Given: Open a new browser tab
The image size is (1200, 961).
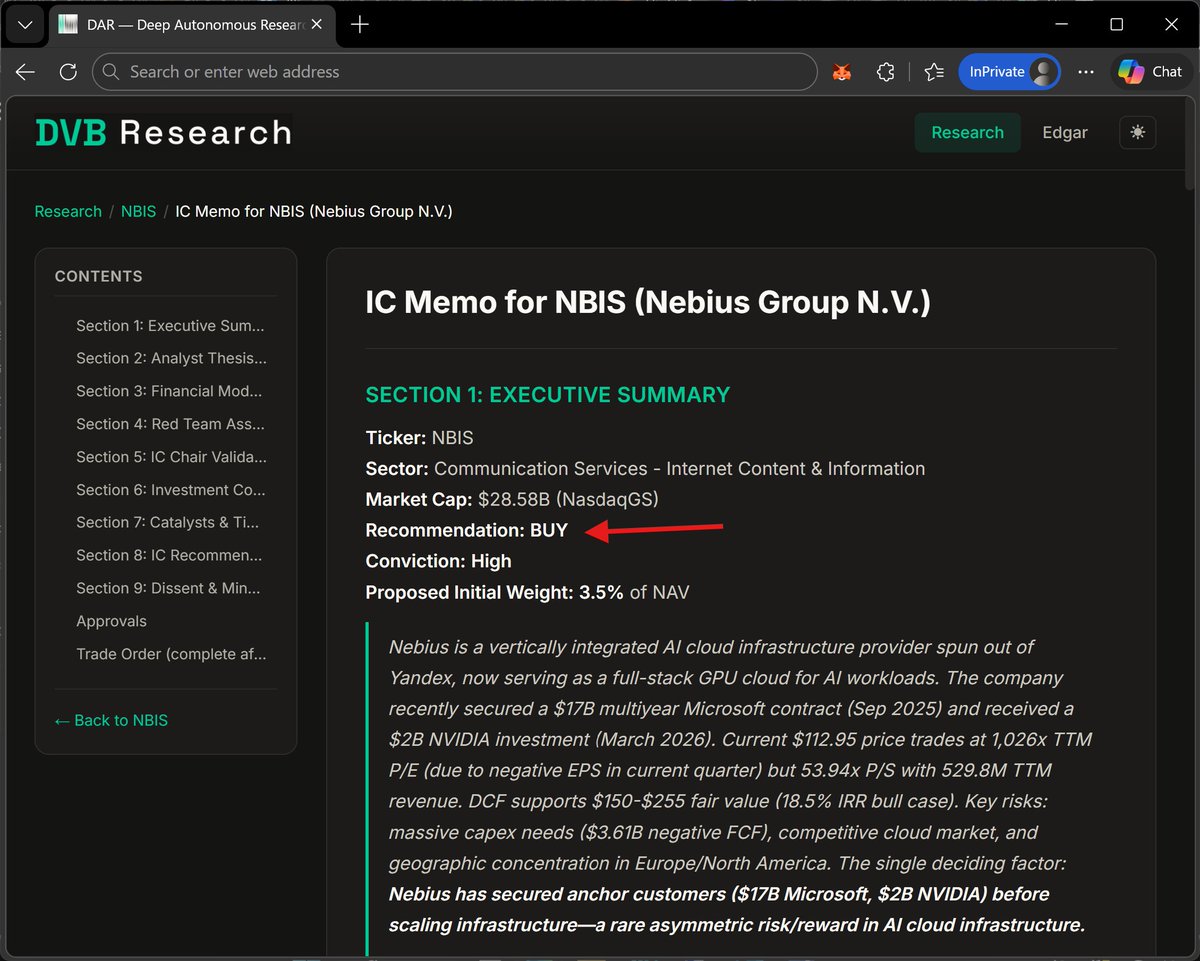Looking at the screenshot, I should point(360,25).
